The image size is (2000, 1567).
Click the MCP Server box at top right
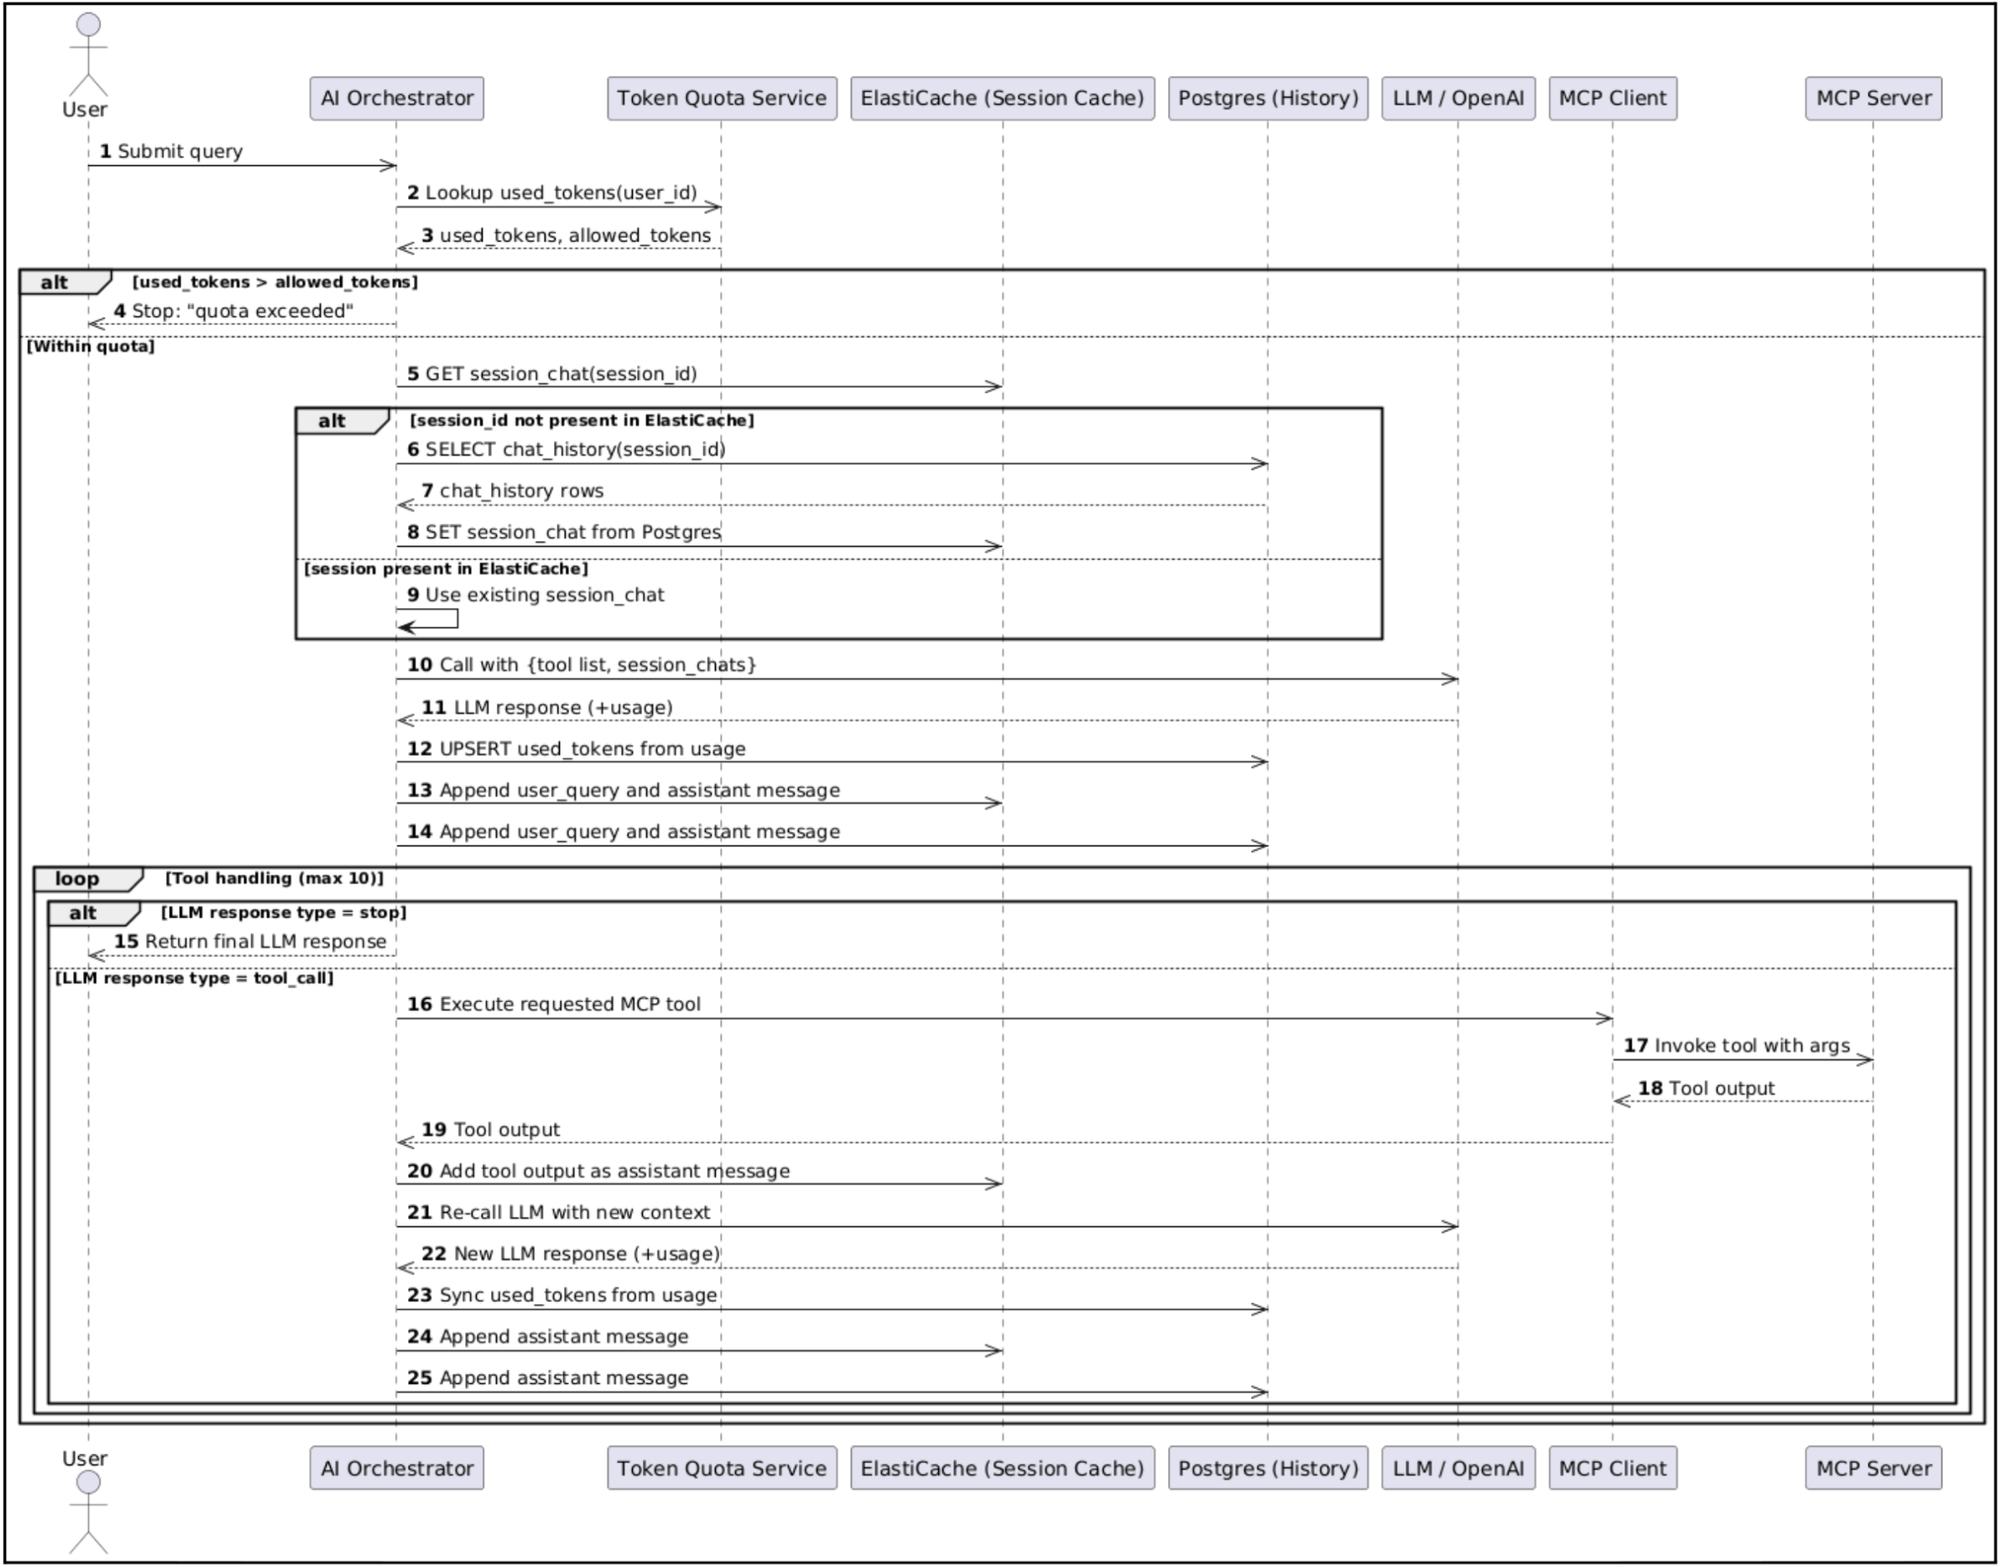click(x=1872, y=99)
